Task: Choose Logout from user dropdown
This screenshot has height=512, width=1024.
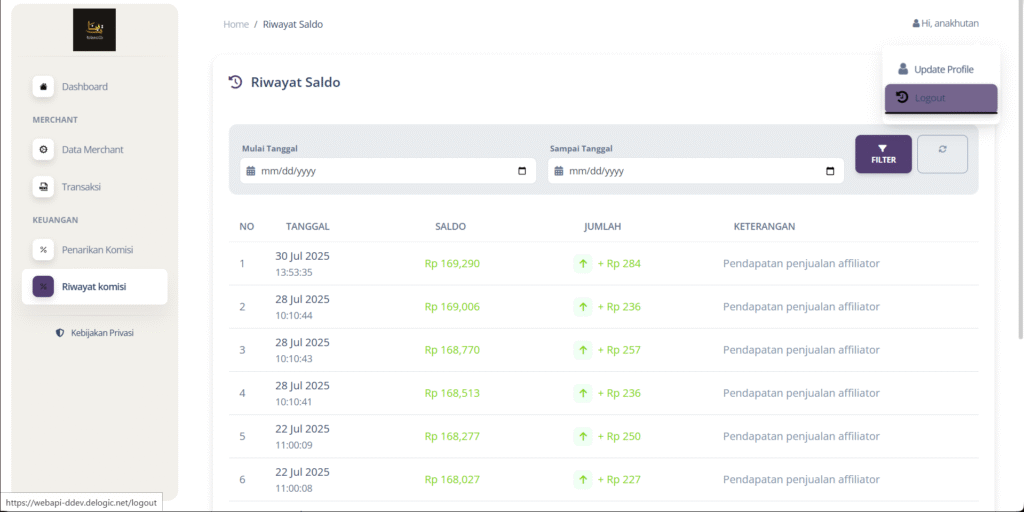Action: [x=941, y=98]
